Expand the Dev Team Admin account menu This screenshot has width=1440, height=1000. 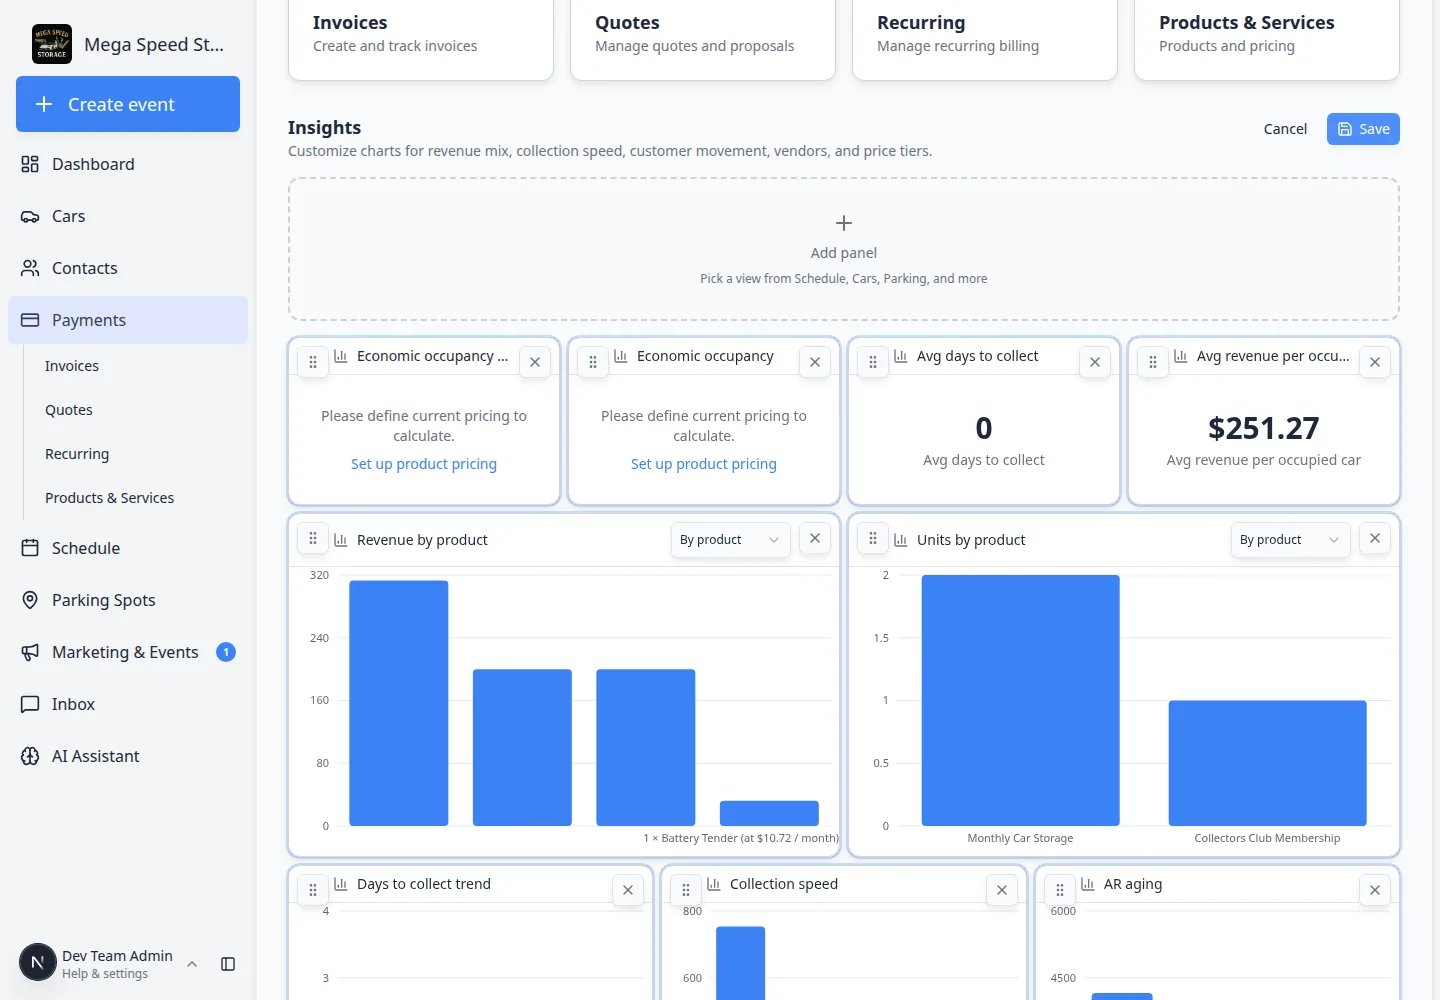[110, 964]
